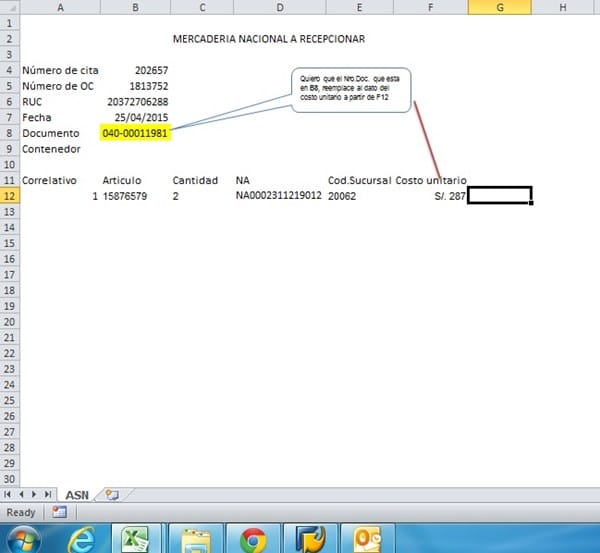Click the Excel icon in the taskbar
600x553 pixels.
click(136, 539)
